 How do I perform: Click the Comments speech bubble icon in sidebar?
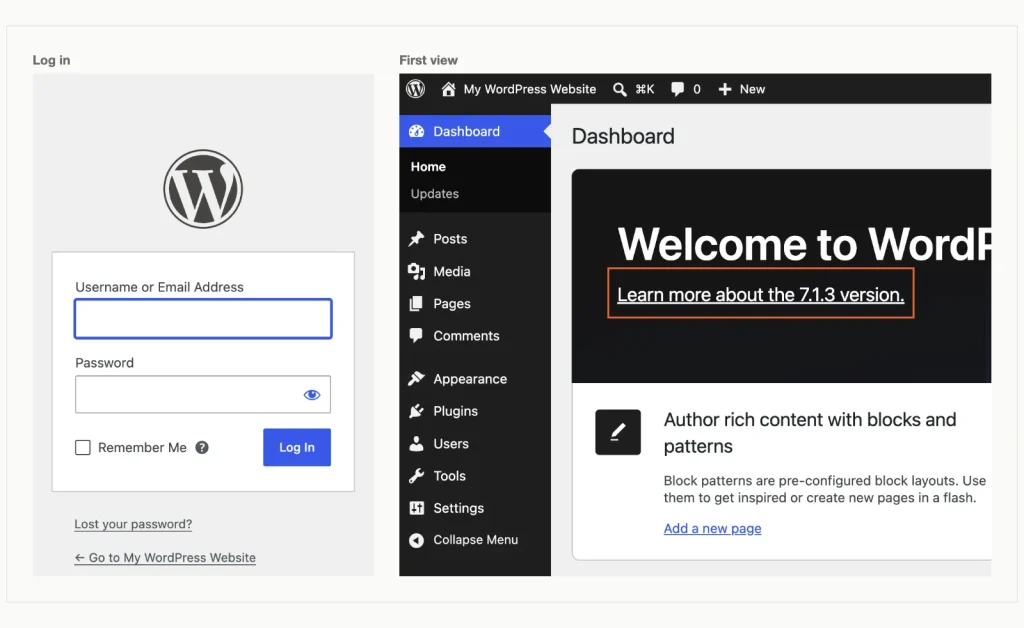pyautogui.click(x=416, y=336)
